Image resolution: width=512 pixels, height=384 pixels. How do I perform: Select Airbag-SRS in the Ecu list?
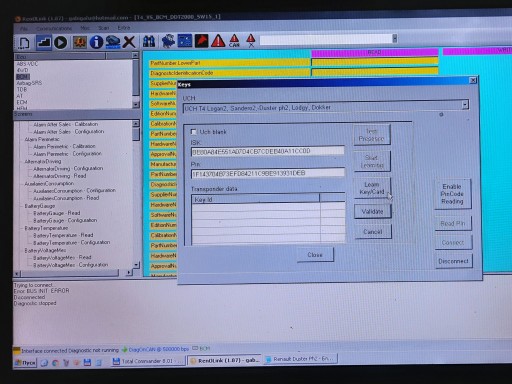(x=29, y=83)
